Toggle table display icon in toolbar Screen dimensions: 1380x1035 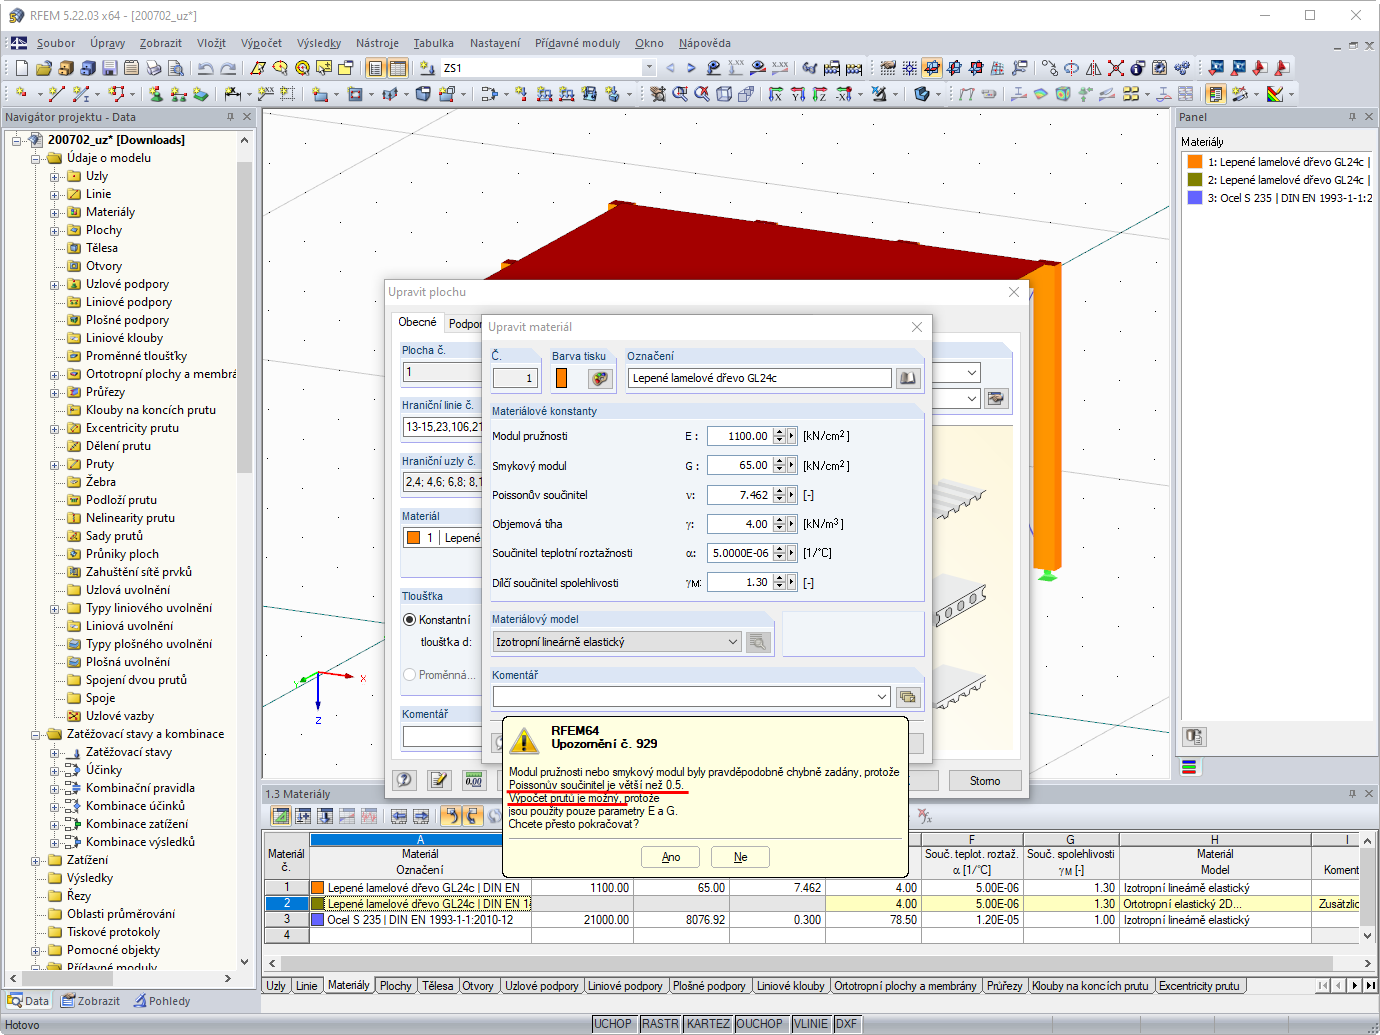(398, 68)
